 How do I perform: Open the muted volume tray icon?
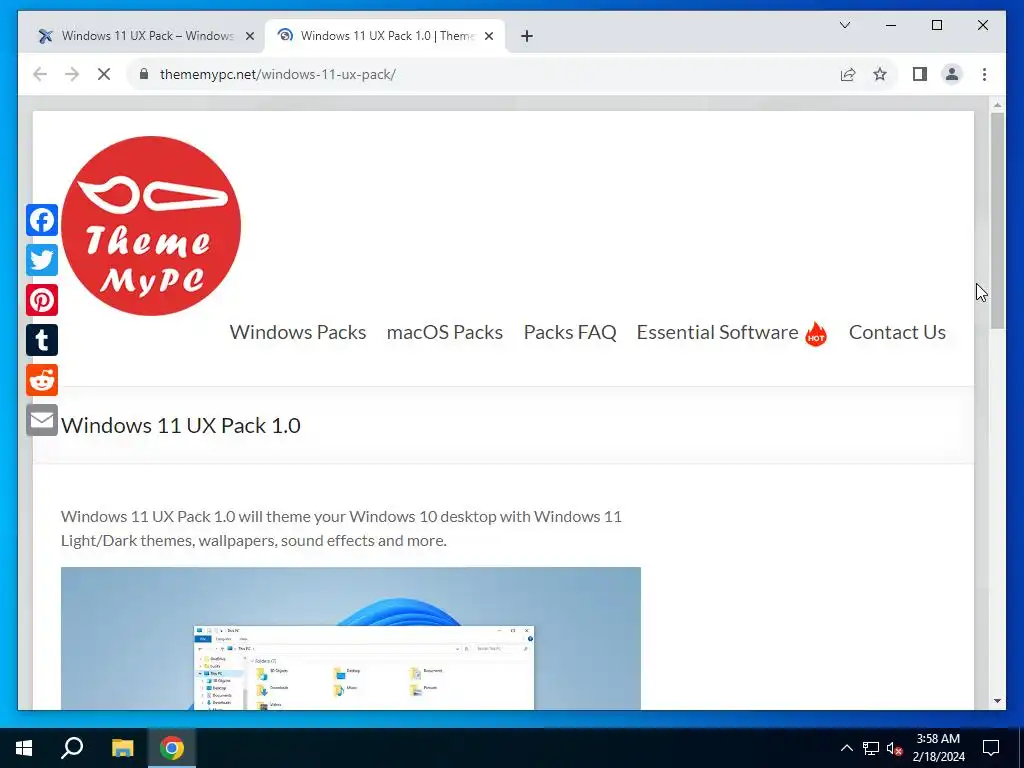[894, 748]
